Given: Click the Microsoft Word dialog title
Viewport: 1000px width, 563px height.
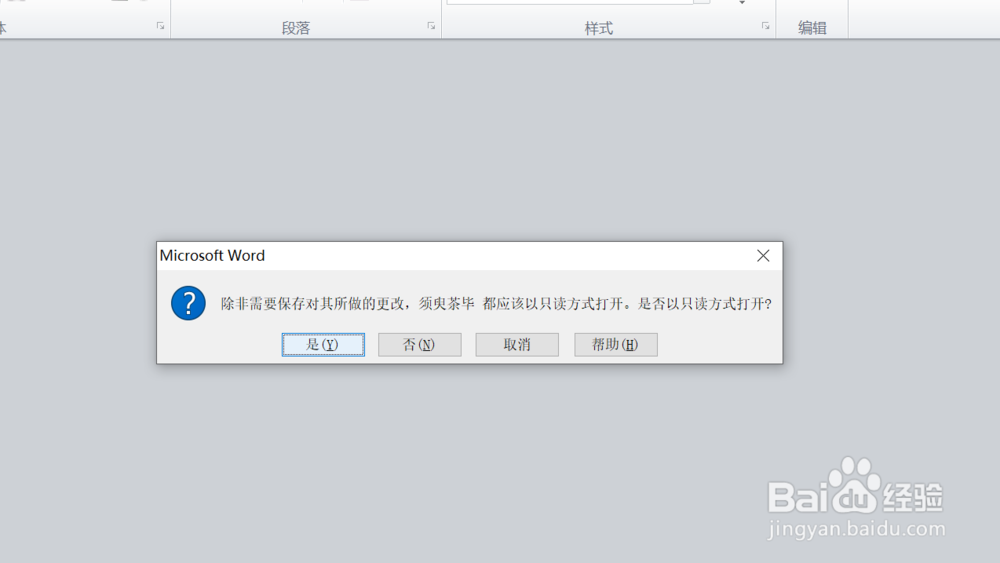Looking at the screenshot, I should (212, 256).
